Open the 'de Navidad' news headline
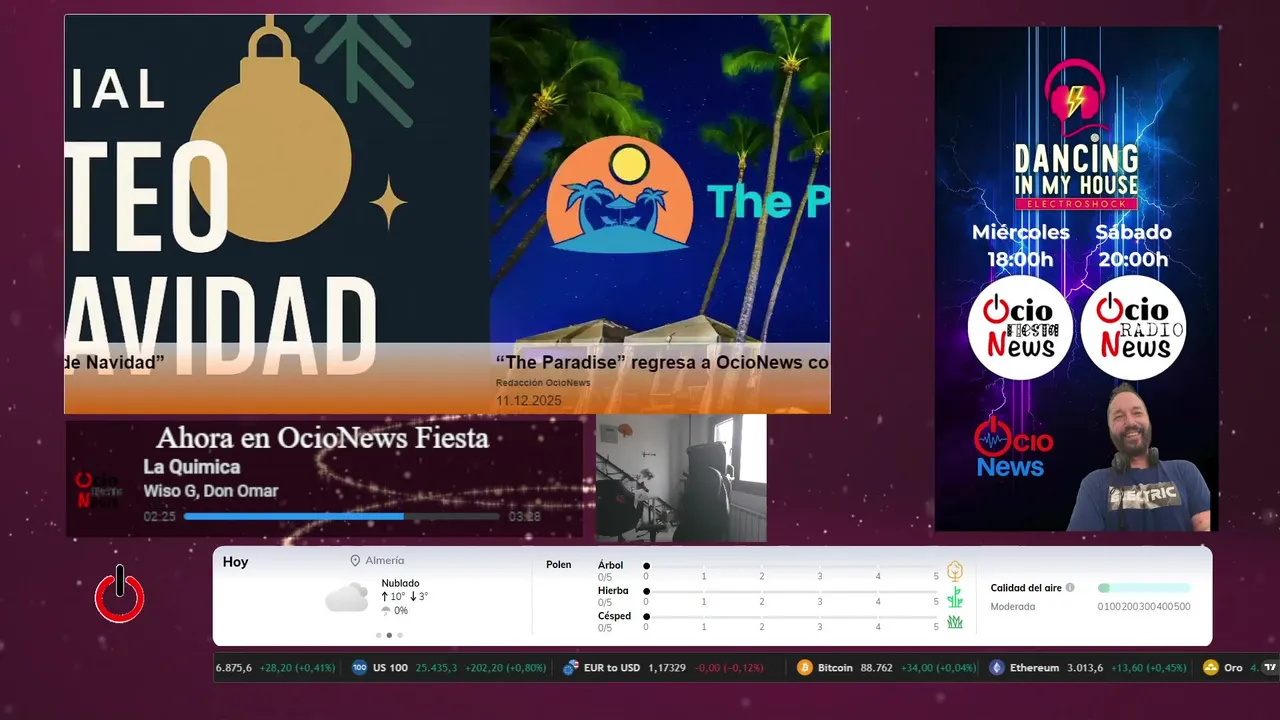The width and height of the screenshot is (1280, 720). tap(114, 362)
